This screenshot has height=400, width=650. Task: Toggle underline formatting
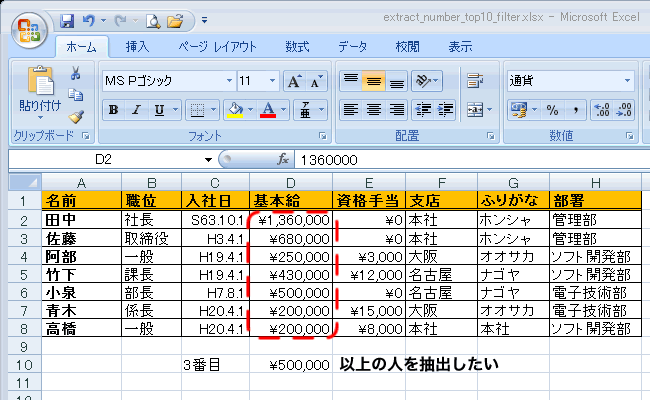pos(159,110)
